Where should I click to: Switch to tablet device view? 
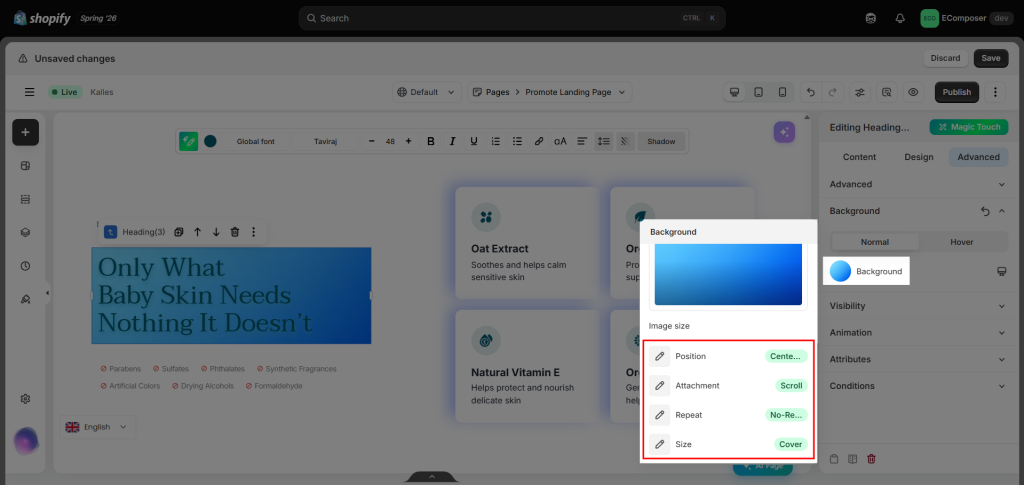click(x=758, y=92)
